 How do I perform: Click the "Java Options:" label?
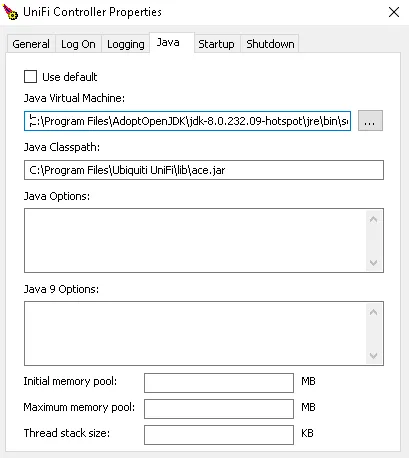pos(57,196)
